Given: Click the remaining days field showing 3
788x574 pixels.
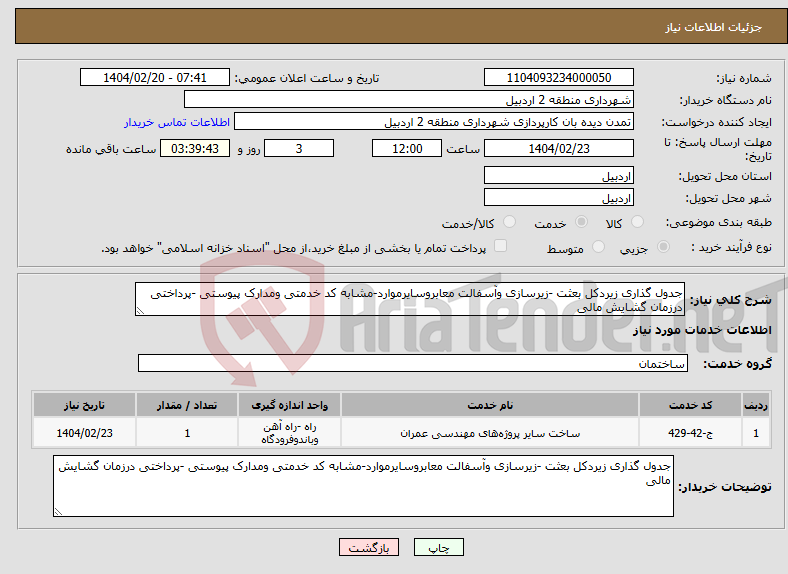Looking at the screenshot, I should (x=299, y=148).
